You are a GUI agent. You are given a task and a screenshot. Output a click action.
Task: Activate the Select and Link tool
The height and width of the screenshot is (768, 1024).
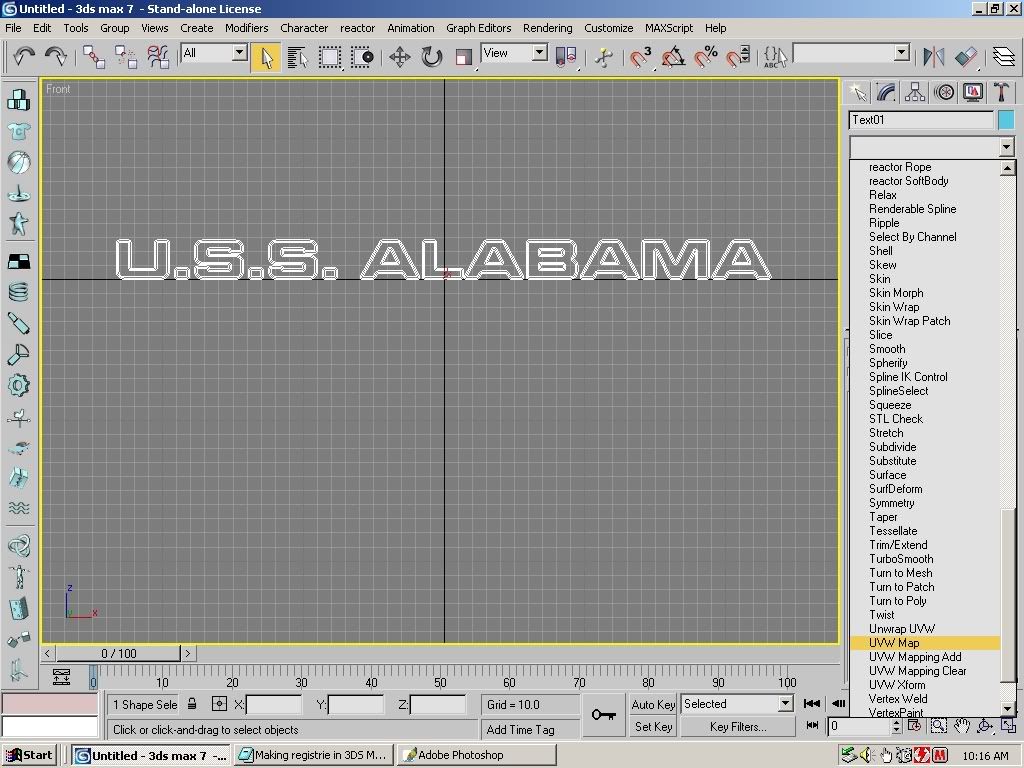(x=93, y=57)
